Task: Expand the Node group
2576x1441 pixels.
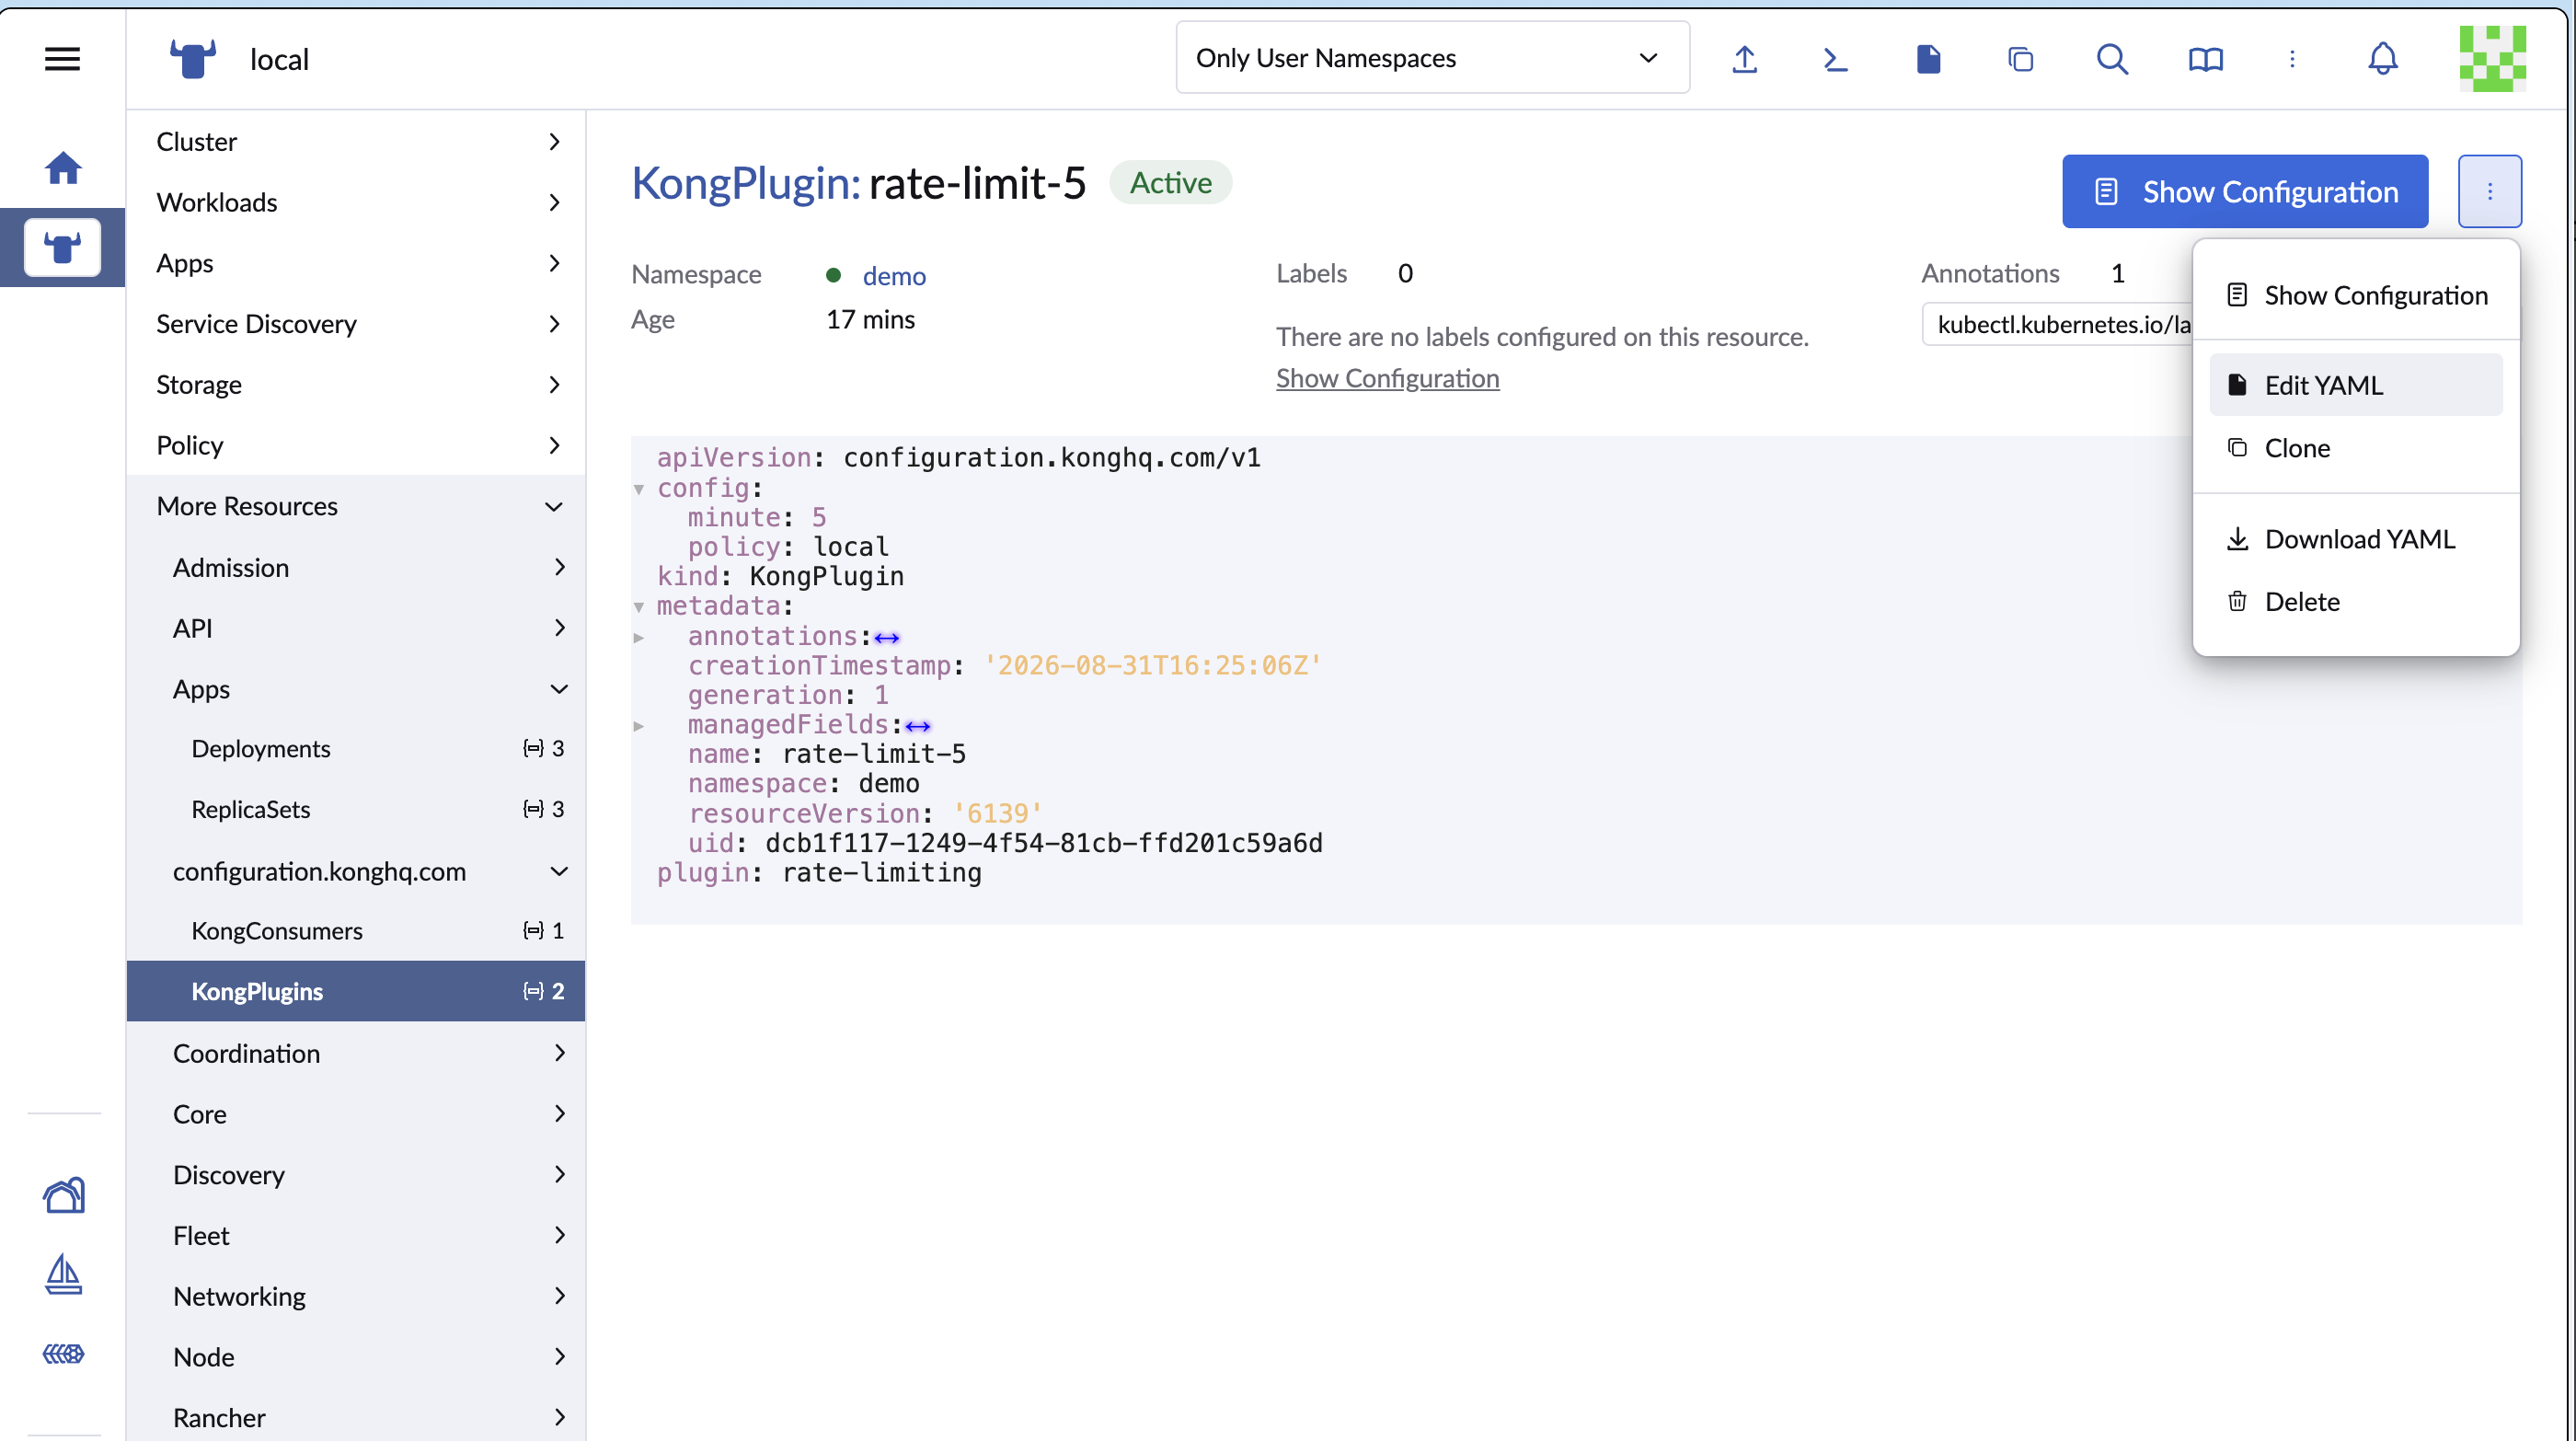Action: coord(355,1357)
